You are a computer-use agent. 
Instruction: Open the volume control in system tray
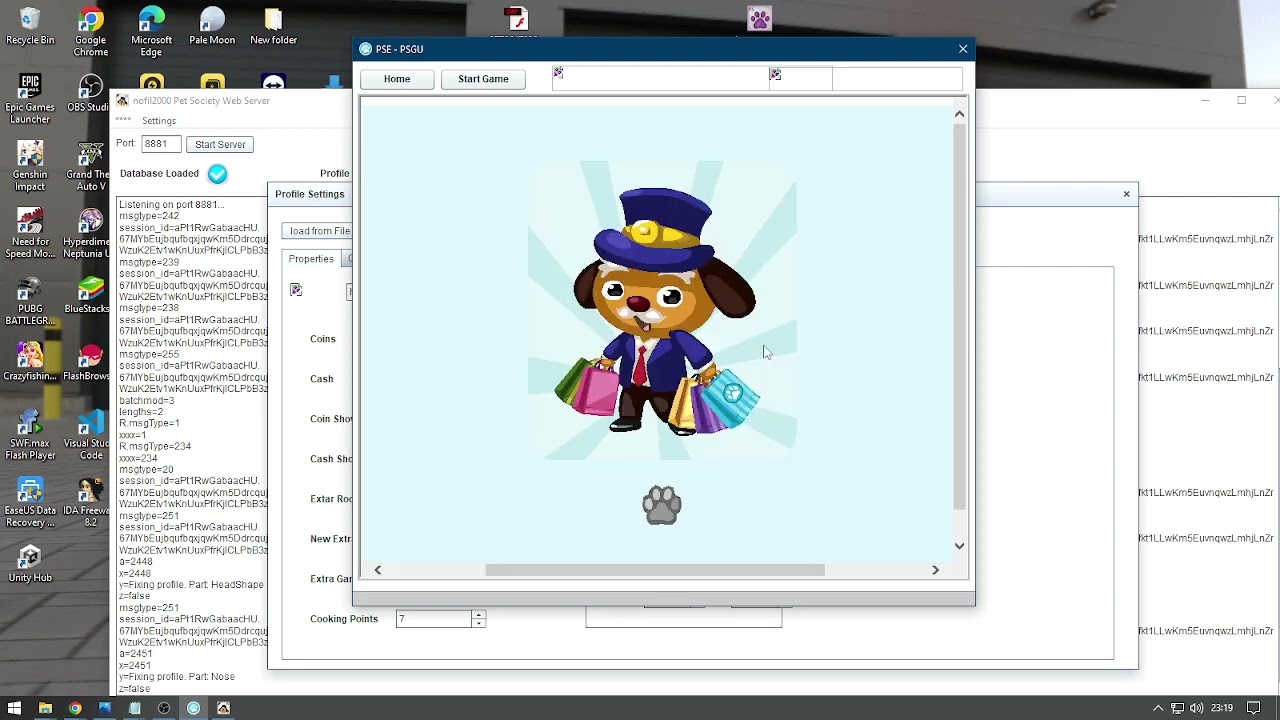tap(1196, 708)
